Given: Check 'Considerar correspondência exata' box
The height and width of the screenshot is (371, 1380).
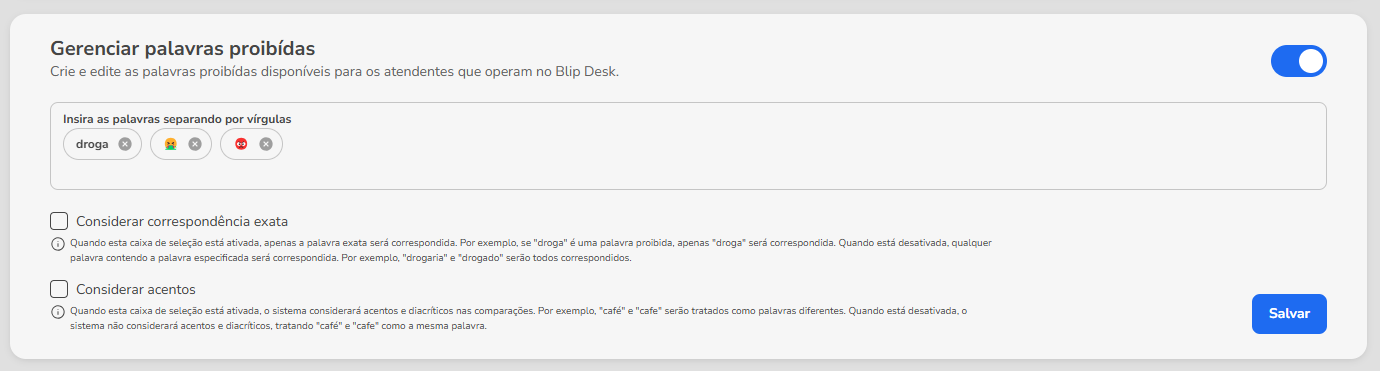Looking at the screenshot, I should [x=59, y=221].
